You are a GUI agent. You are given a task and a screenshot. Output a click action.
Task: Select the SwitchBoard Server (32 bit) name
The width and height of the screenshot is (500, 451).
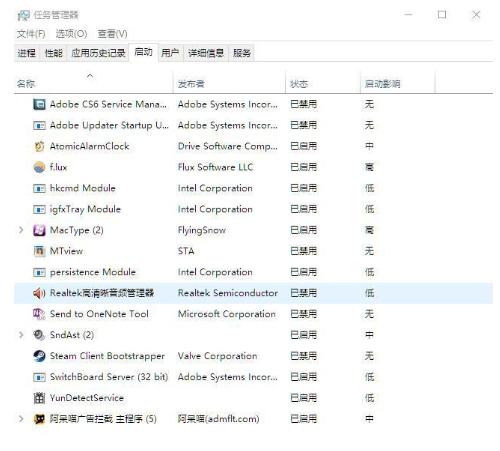click(x=109, y=377)
